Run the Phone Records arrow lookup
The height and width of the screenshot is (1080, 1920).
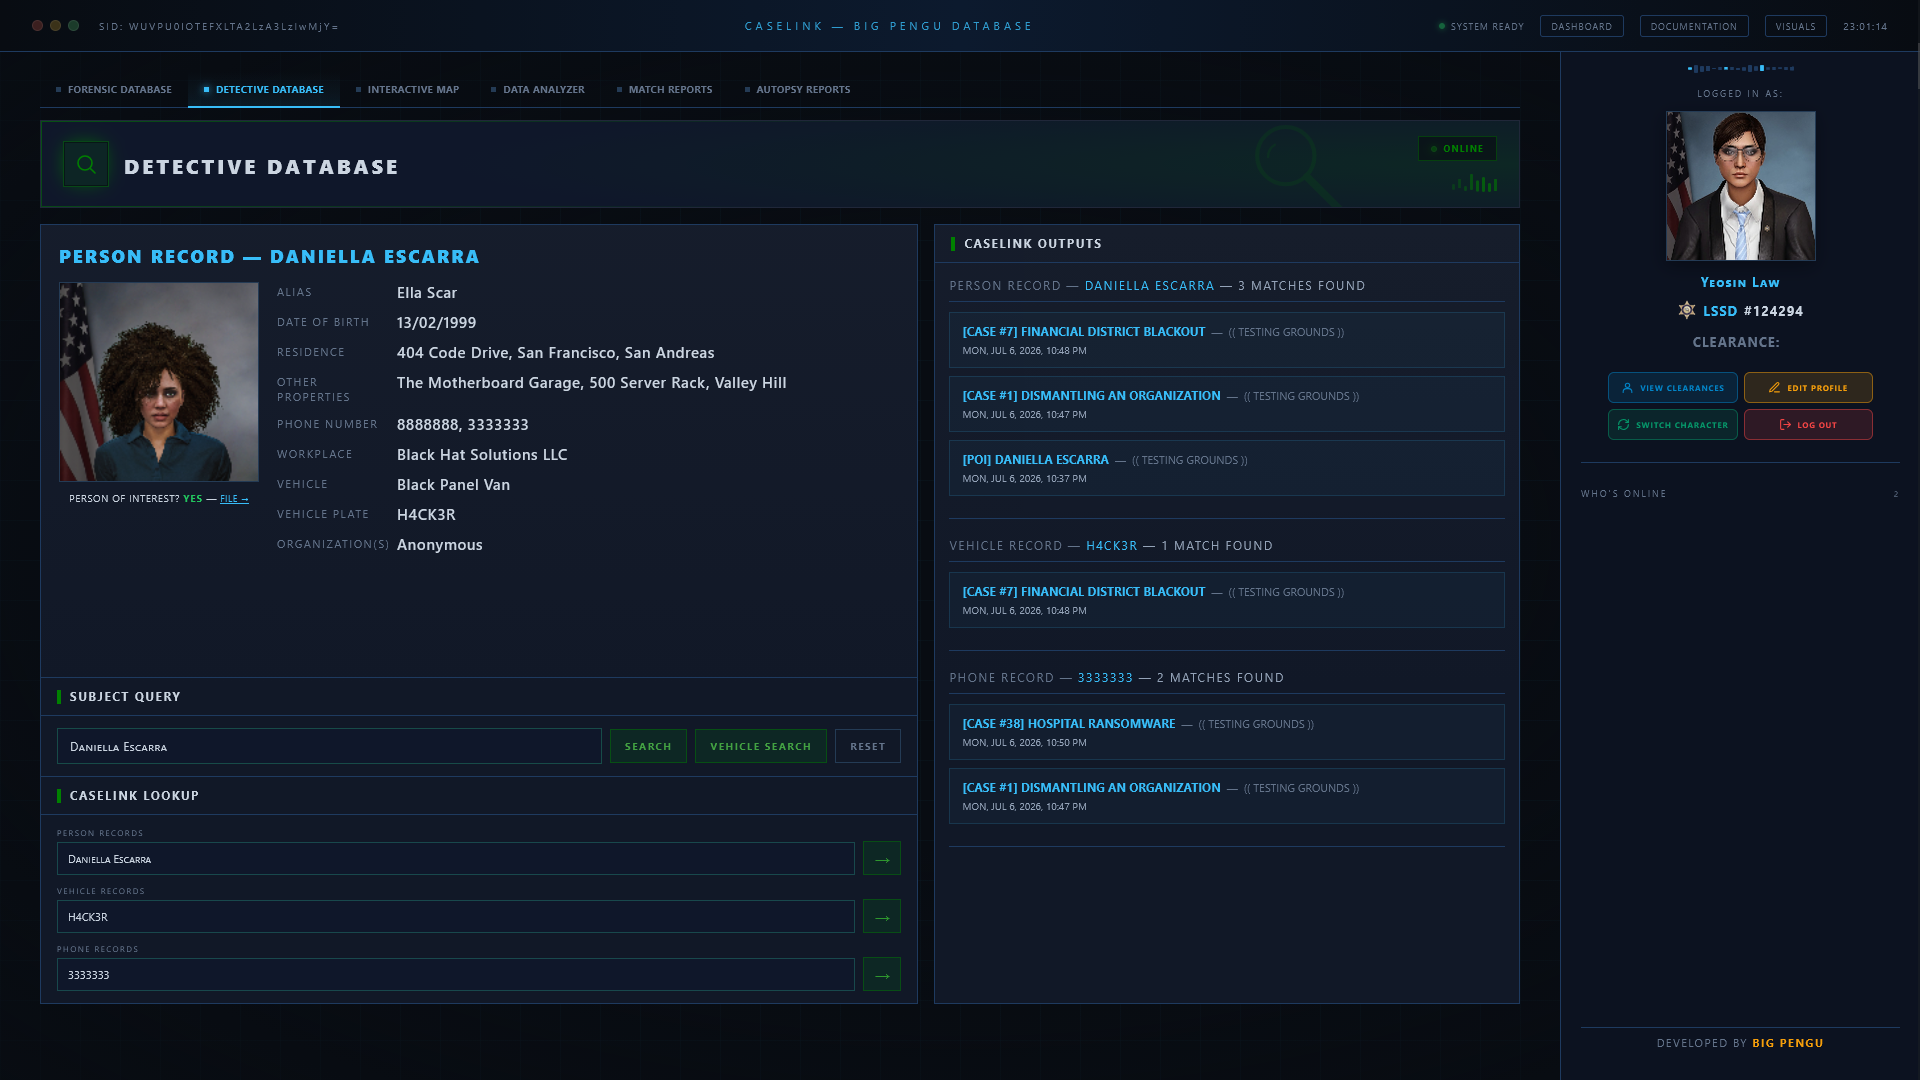tap(882, 975)
